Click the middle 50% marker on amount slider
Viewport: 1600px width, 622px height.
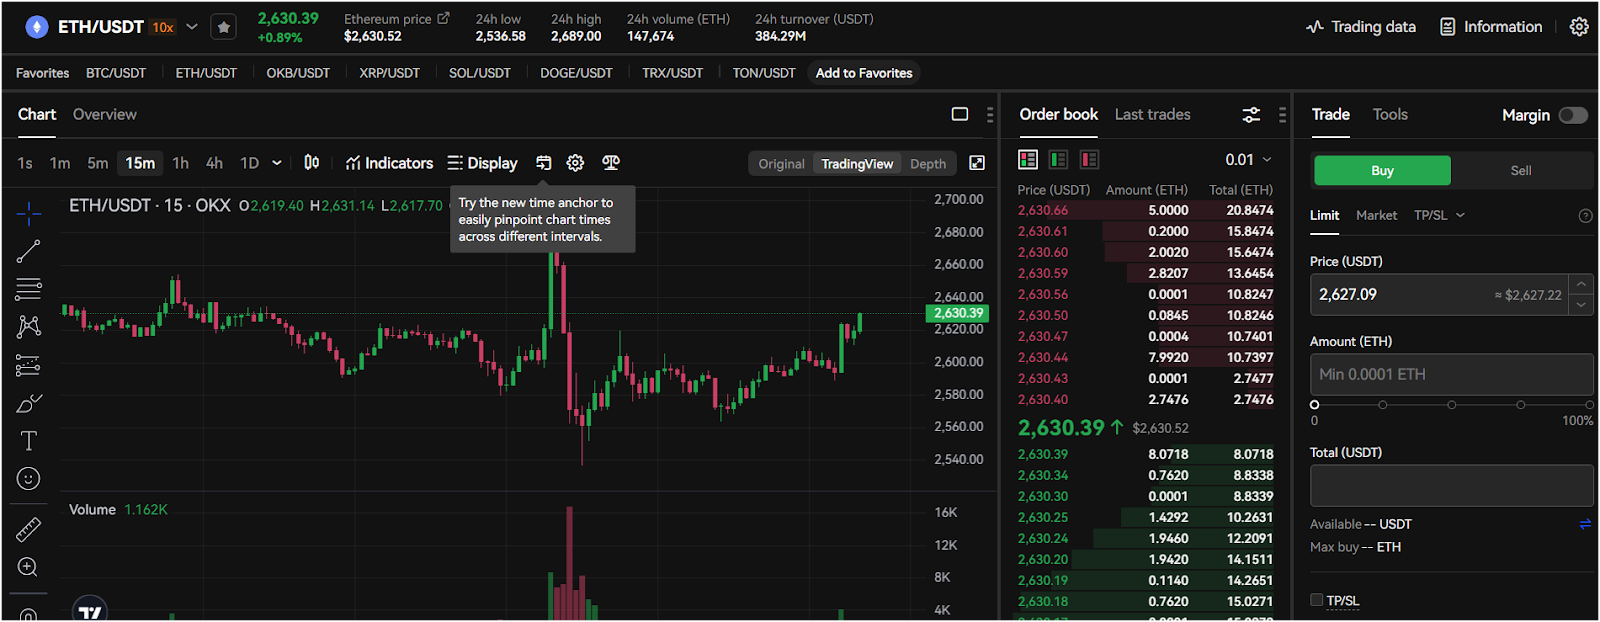coord(1451,405)
